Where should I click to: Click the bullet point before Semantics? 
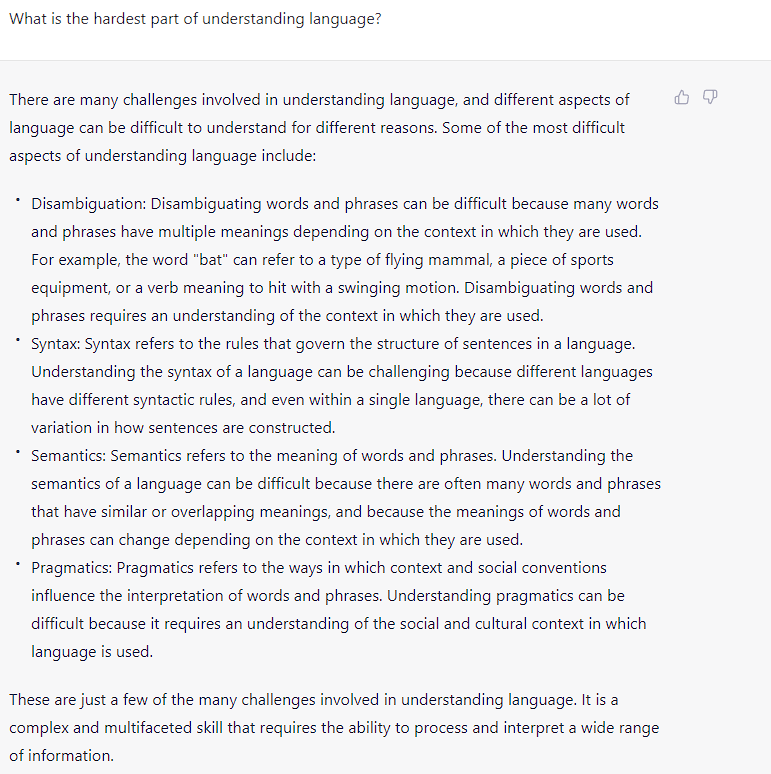click(x=17, y=452)
